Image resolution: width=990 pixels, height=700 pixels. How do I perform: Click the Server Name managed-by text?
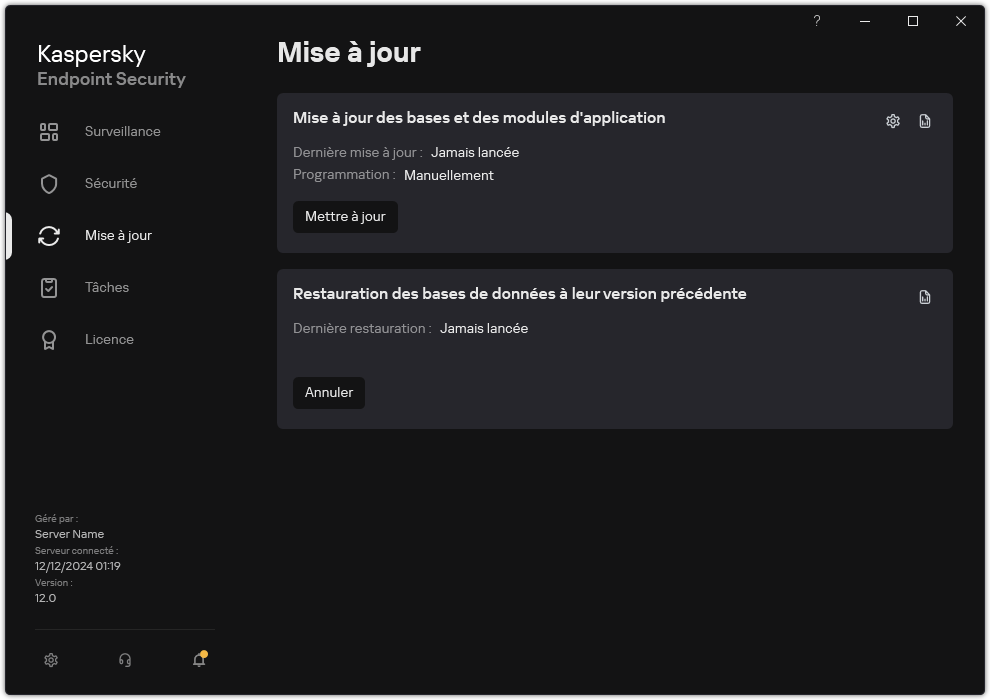pos(69,534)
